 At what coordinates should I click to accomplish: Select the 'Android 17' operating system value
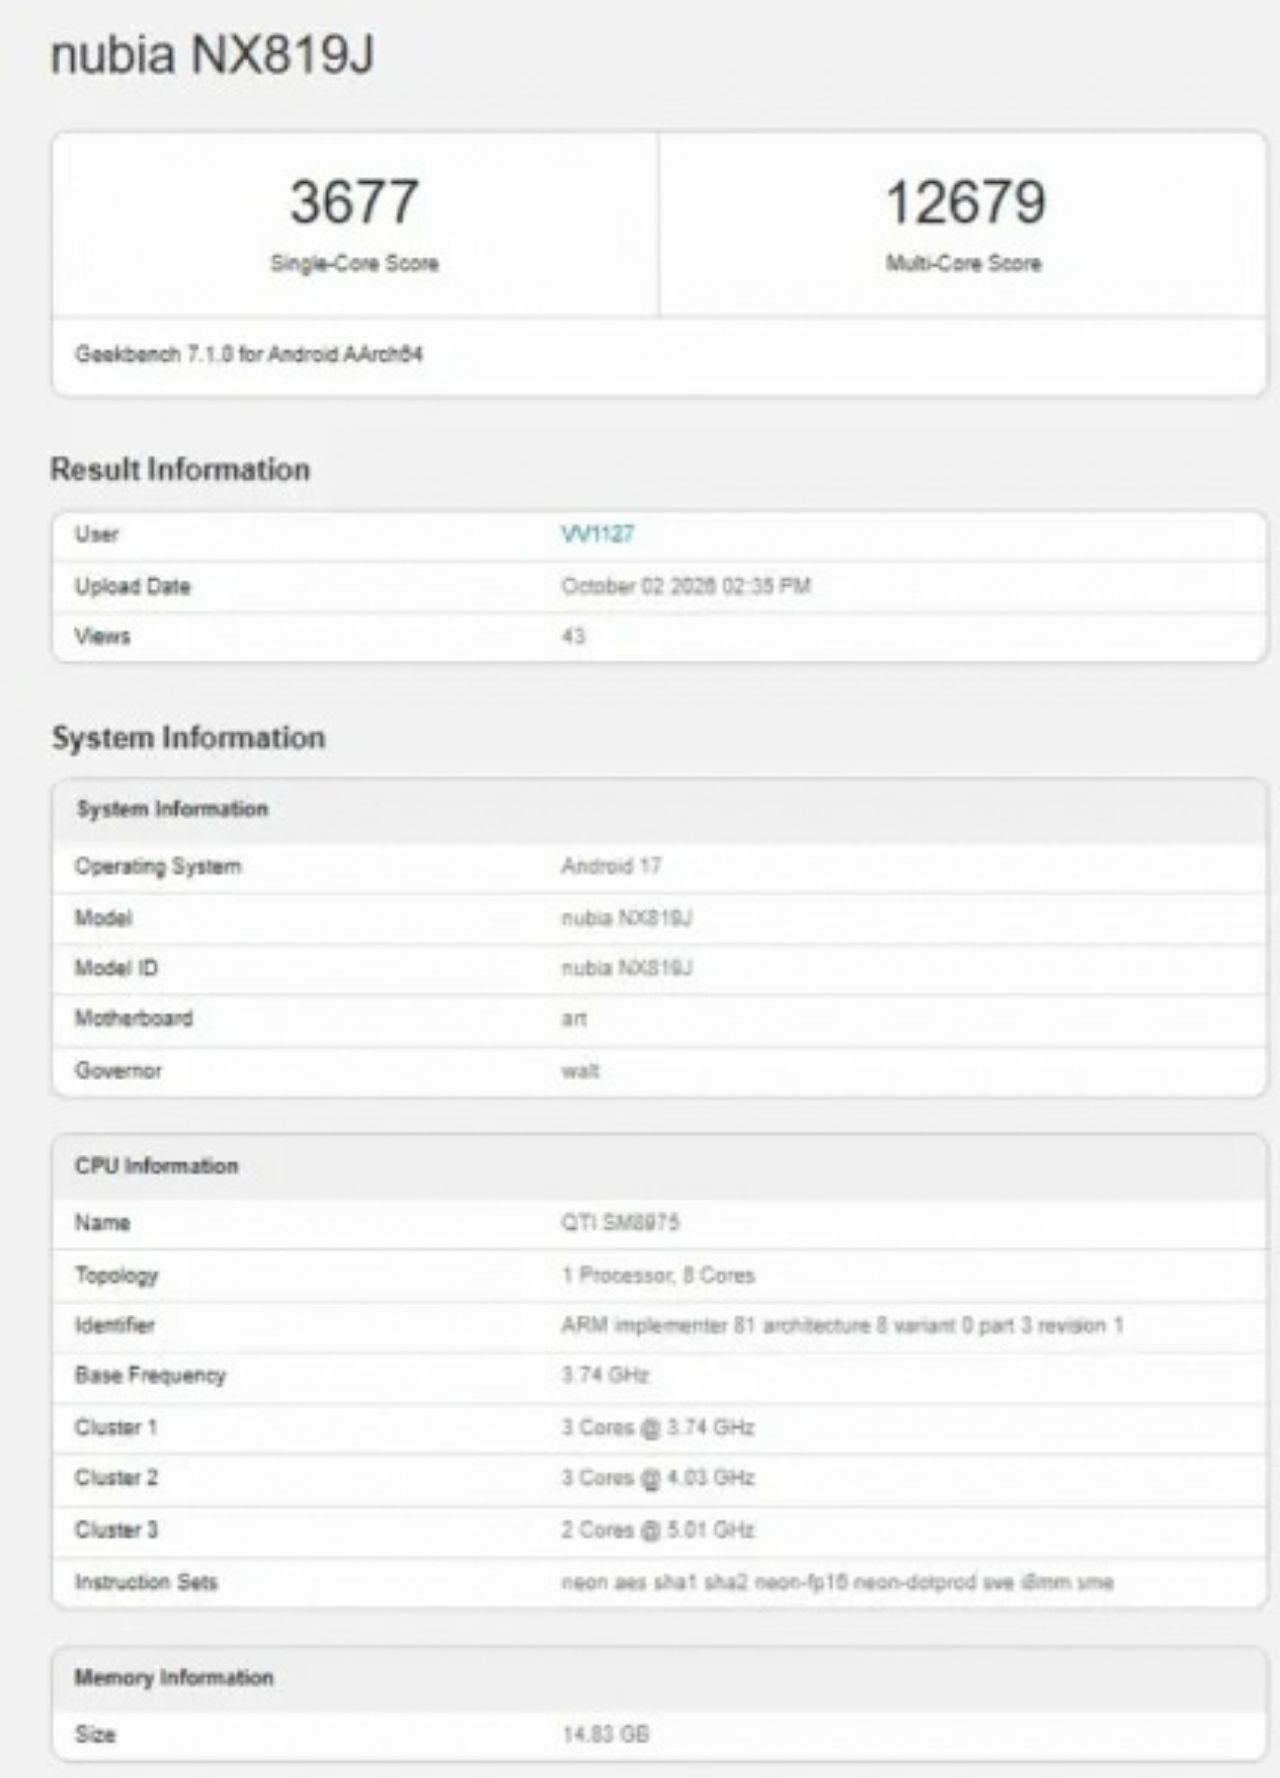click(x=611, y=866)
